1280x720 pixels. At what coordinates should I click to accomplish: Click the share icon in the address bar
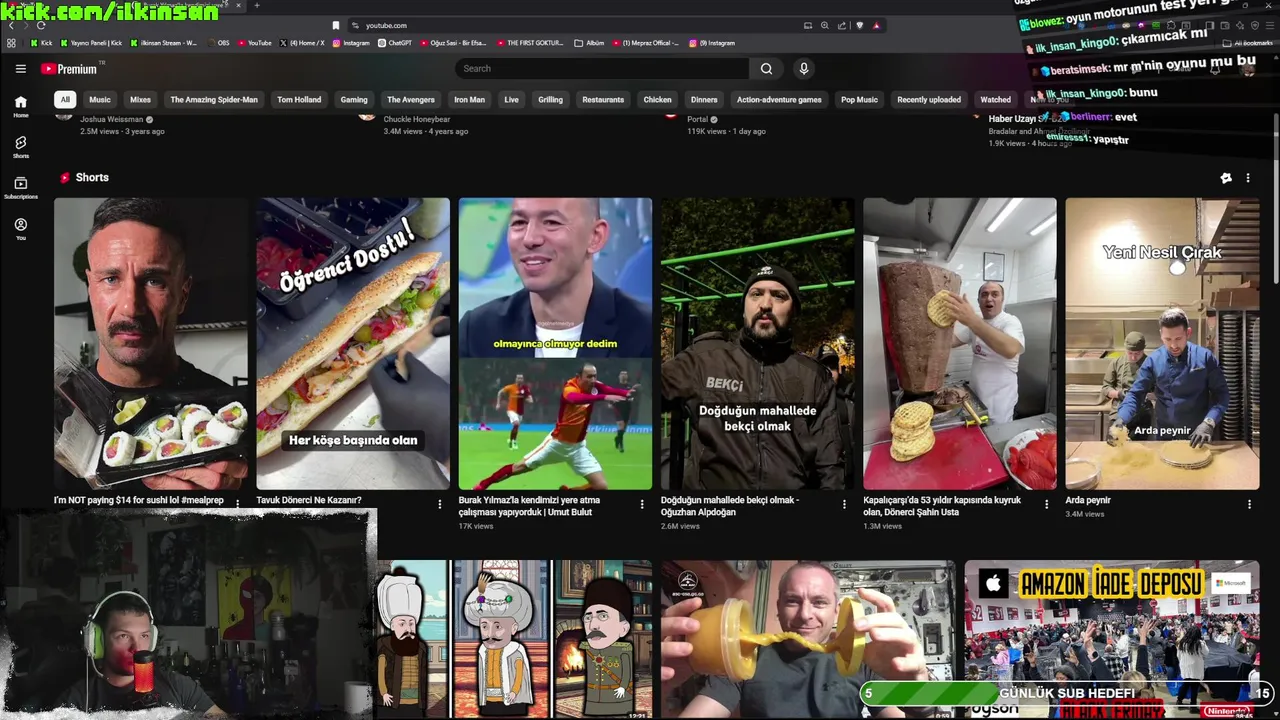(x=841, y=25)
